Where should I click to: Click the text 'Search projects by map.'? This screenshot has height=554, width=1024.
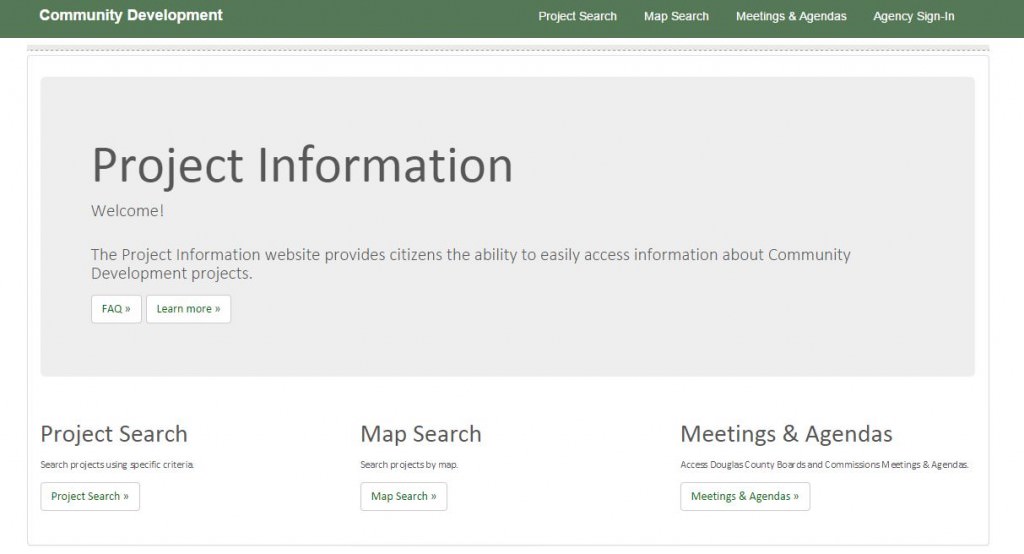tap(409, 464)
